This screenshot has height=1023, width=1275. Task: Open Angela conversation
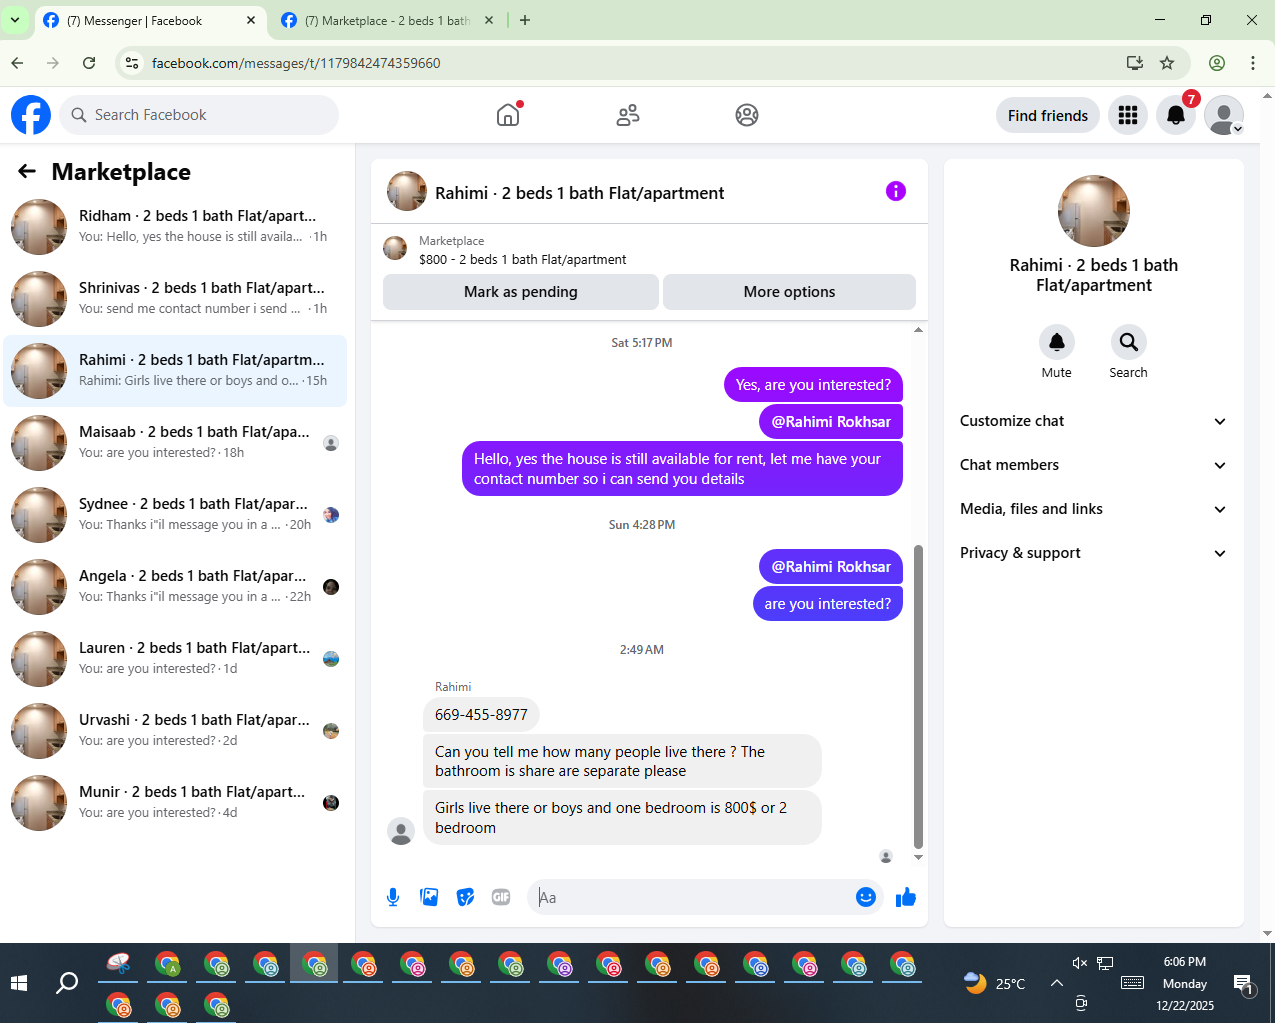tap(175, 587)
